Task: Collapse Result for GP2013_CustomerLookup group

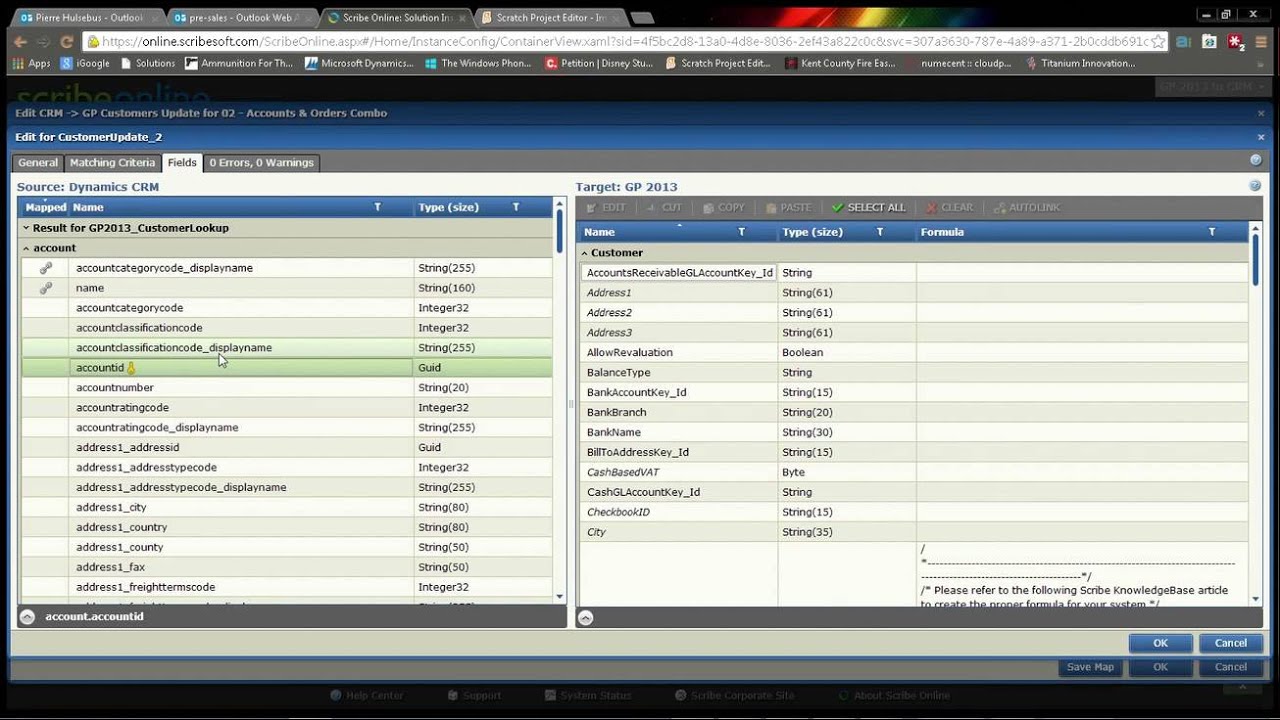Action: pyautogui.click(x=27, y=228)
